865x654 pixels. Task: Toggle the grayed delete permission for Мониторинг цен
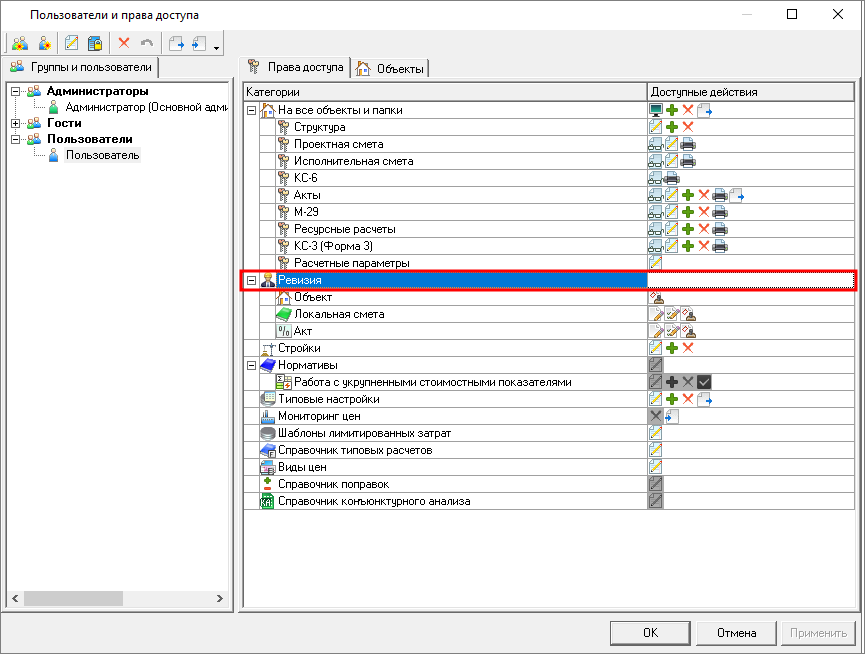click(656, 416)
